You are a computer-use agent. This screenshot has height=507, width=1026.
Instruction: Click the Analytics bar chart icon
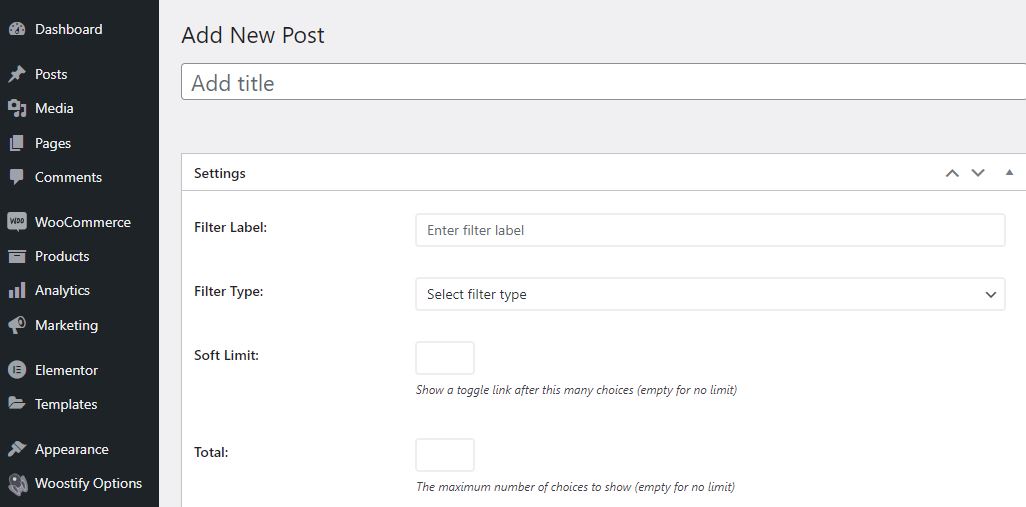17,290
